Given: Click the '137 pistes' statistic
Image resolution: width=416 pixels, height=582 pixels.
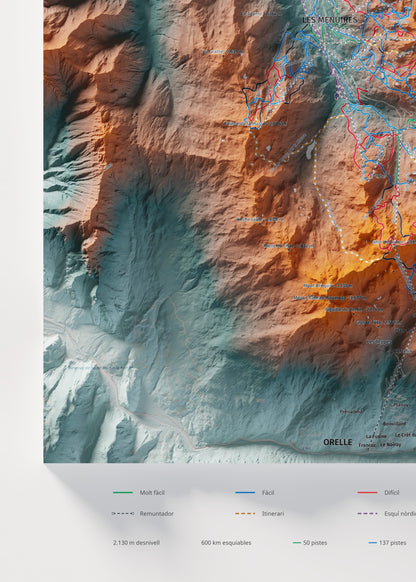Looking at the screenshot, I should (x=392, y=543).
